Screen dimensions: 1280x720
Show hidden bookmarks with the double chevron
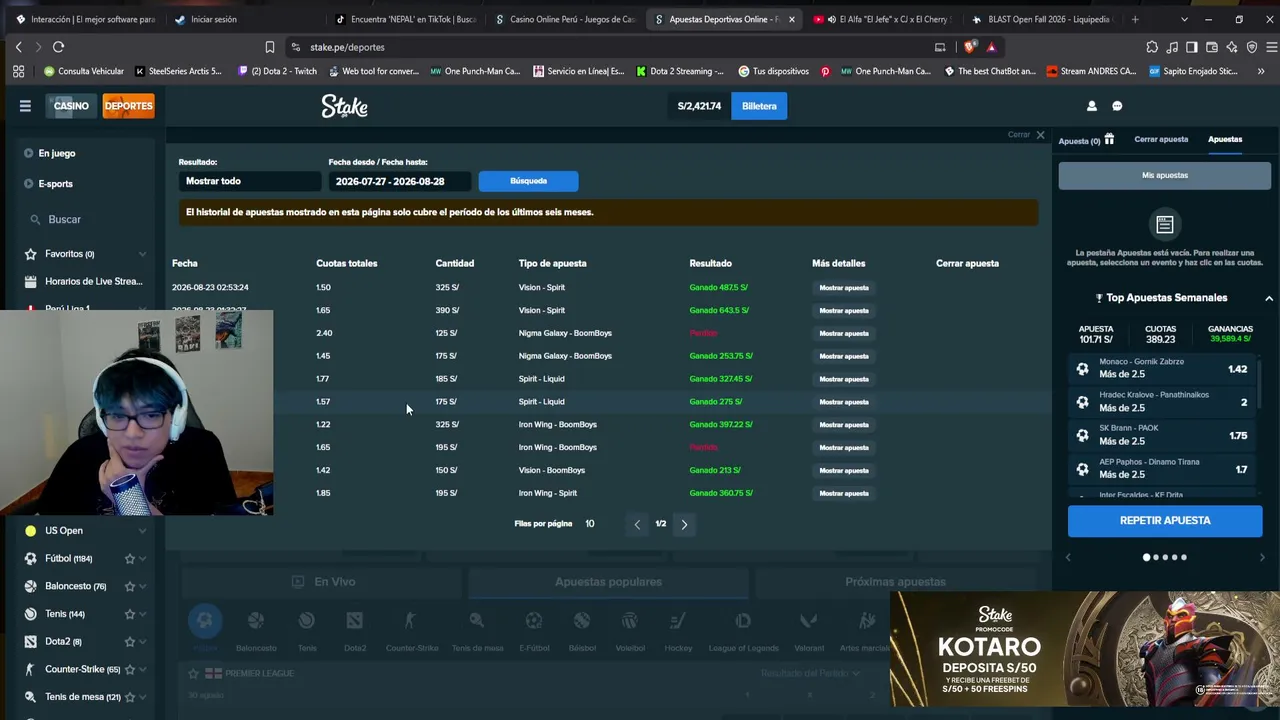1261,71
